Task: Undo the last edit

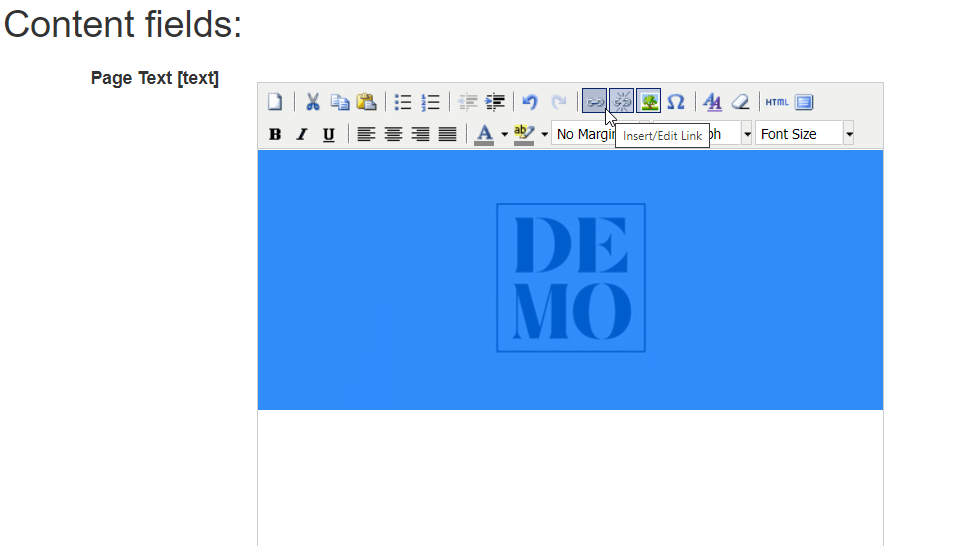Action: click(x=530, y=101)
